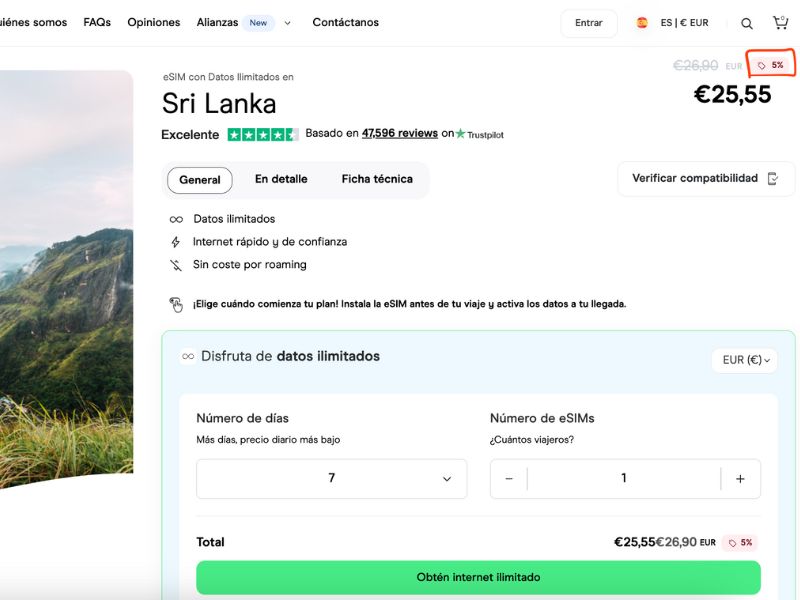Click the Trustpilot star icon
This screenshot has height=600, width=800.
click(x=461, y=133)
